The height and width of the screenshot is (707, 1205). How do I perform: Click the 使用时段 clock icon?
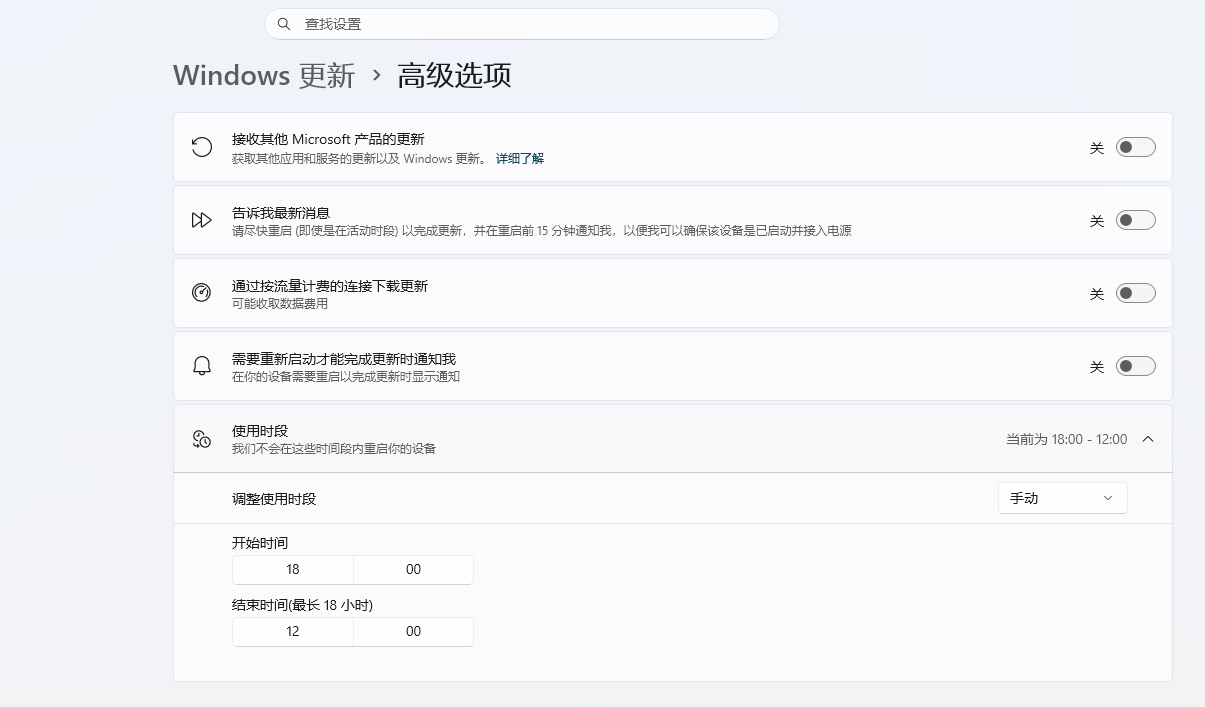202,439
